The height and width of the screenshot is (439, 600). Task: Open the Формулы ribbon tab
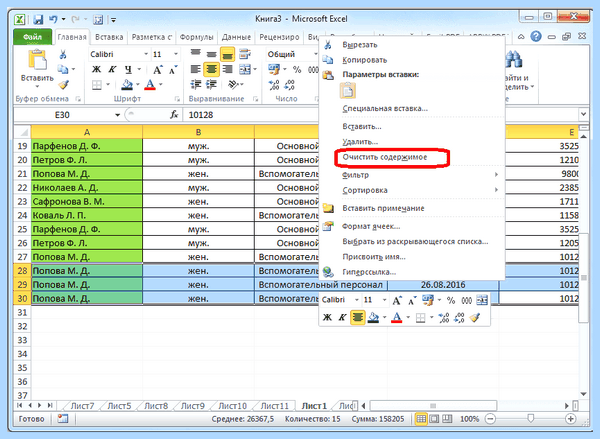196,37
